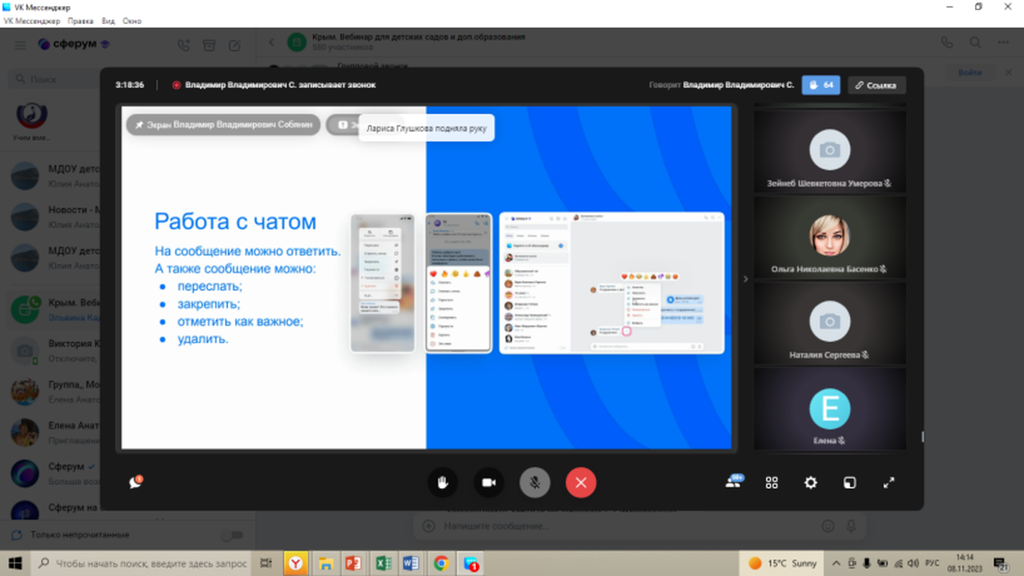Open the Окно menu
The width and height of the screenshot is (1024, 576).
(132, 20)
